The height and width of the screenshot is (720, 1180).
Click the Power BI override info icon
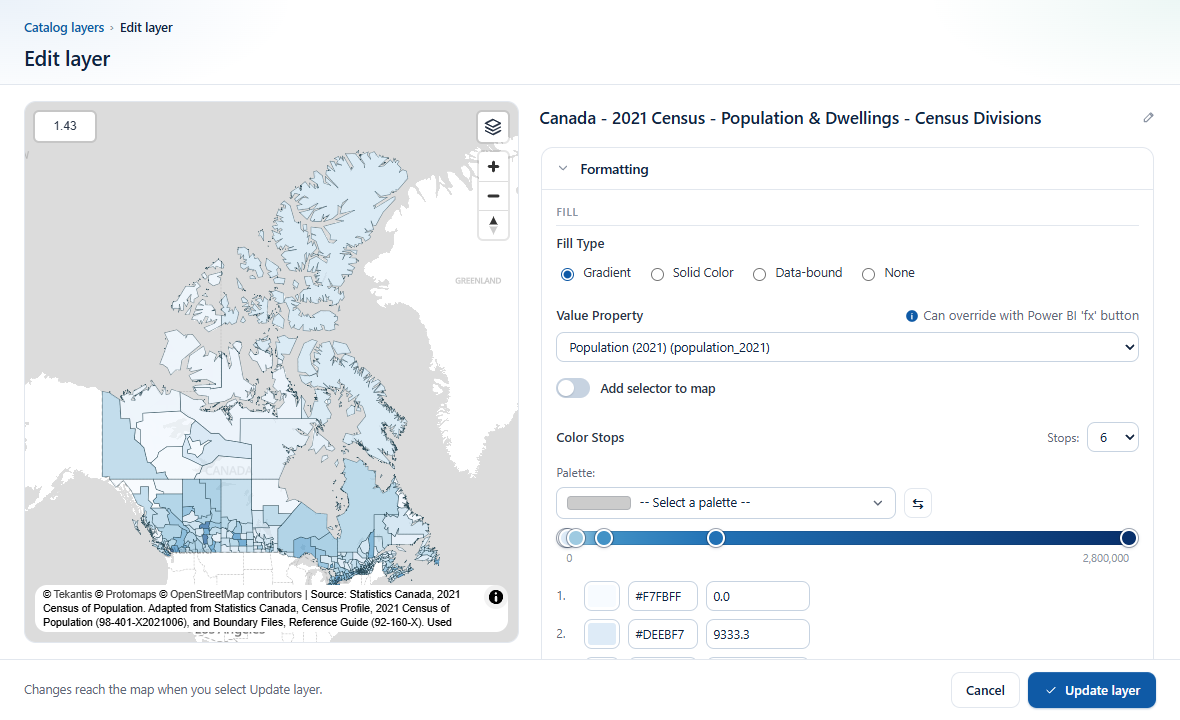point(911,316)
